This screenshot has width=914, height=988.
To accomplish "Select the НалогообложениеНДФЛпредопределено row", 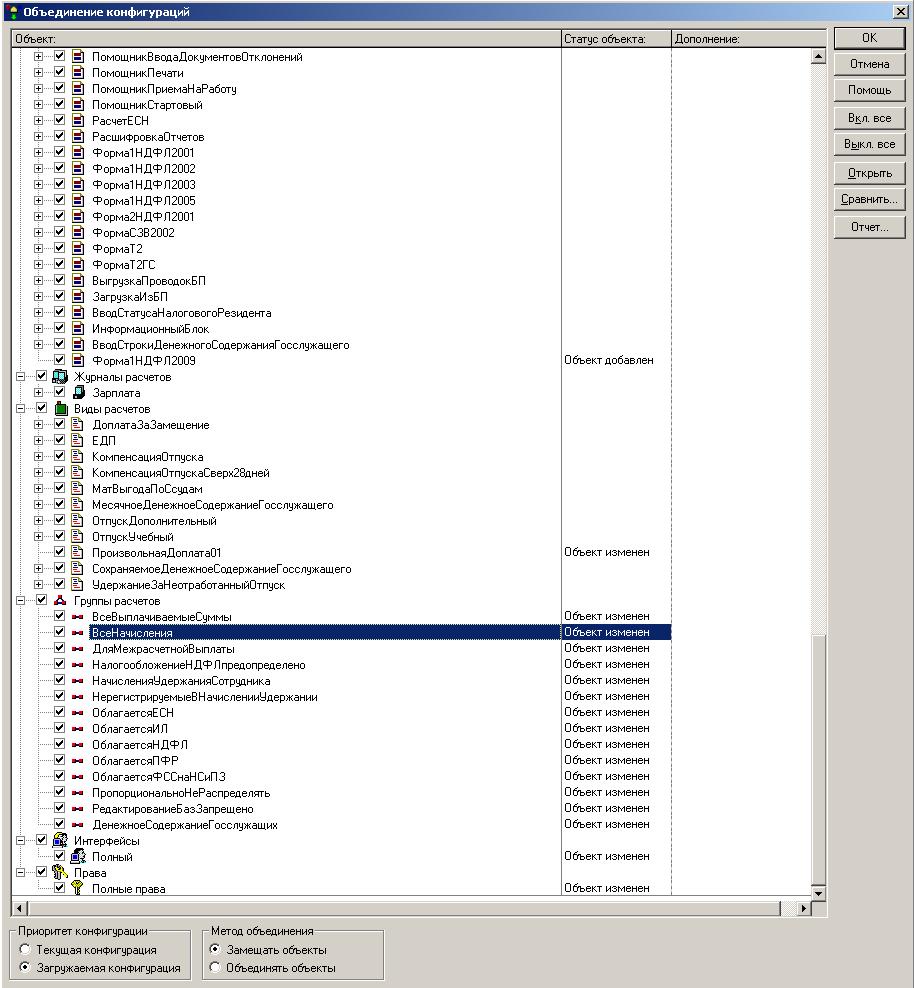I will 198,665.
